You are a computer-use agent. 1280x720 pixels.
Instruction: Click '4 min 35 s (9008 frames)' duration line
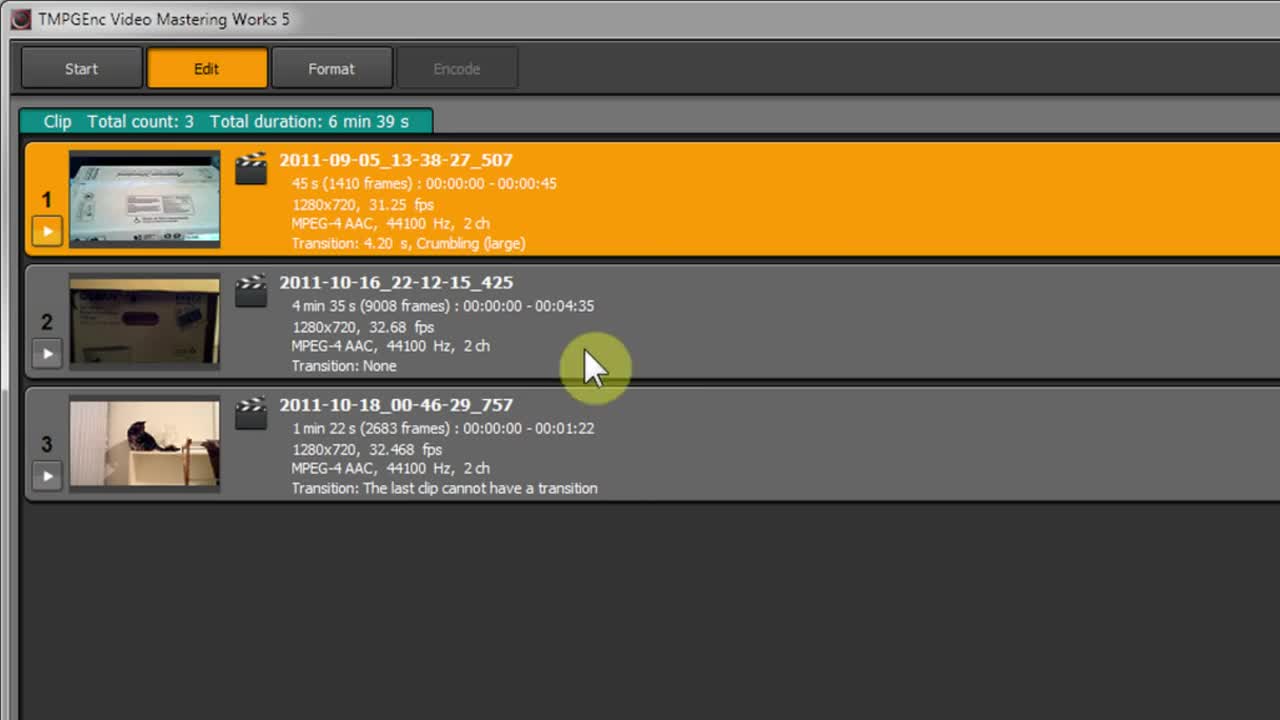pos(443,306)
